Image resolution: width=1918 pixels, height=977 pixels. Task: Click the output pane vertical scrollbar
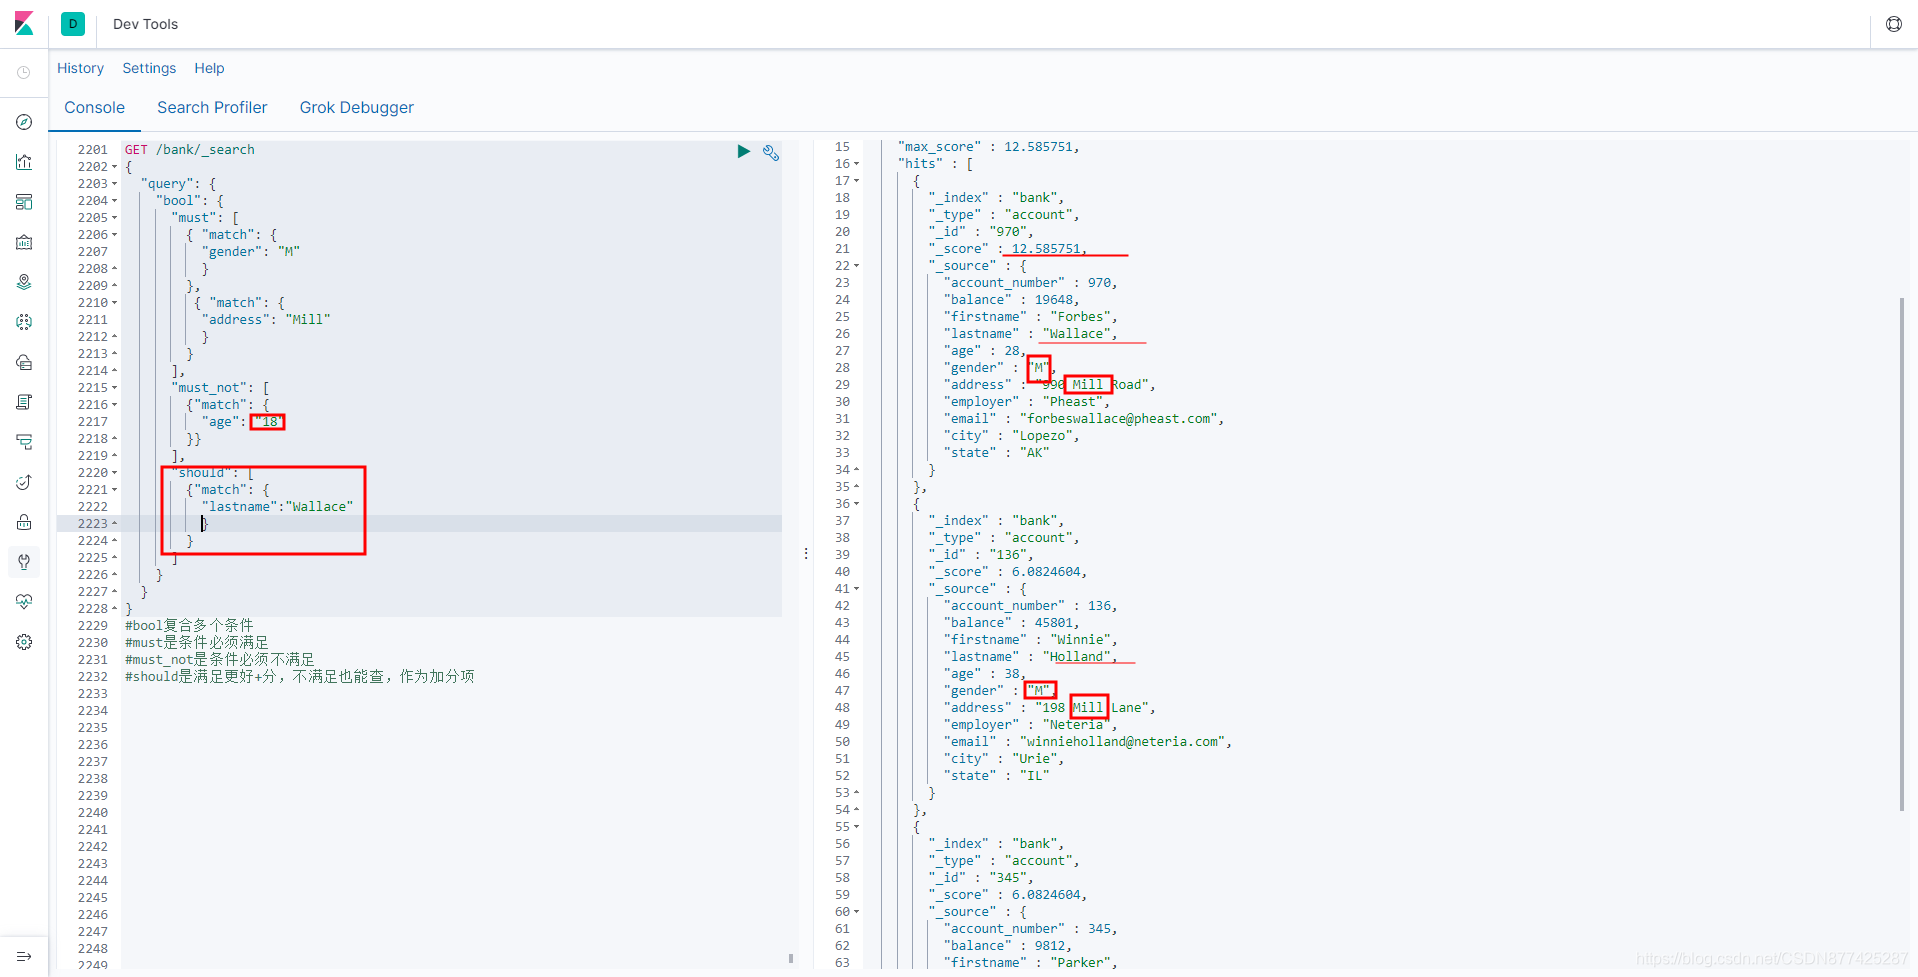(1902, 555)
